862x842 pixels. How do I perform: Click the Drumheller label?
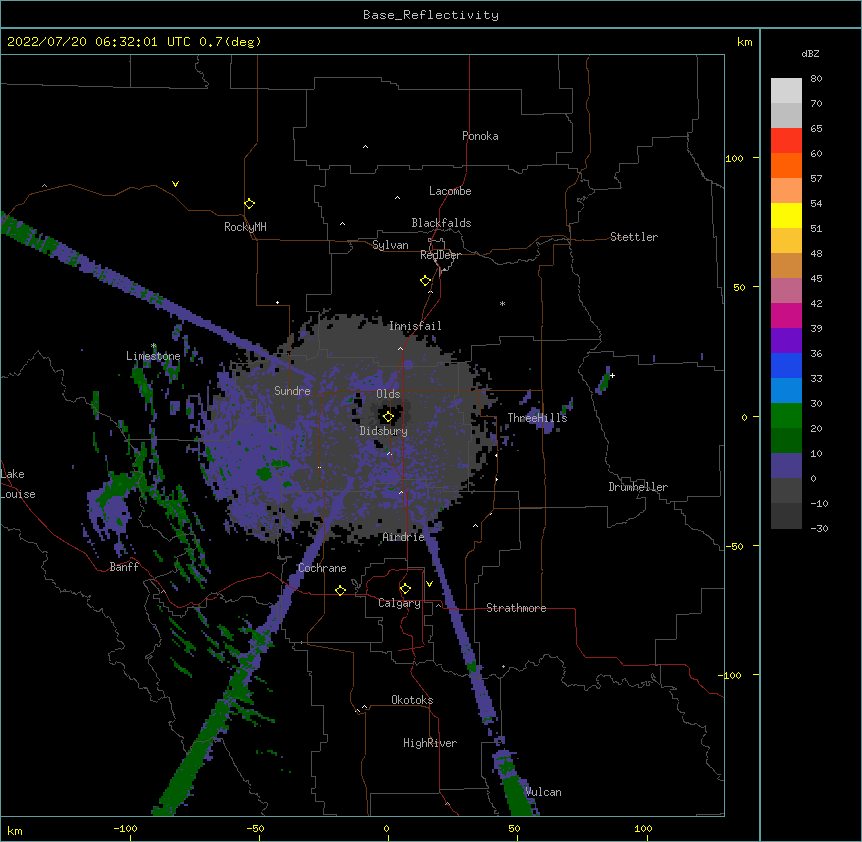(638, 487)
